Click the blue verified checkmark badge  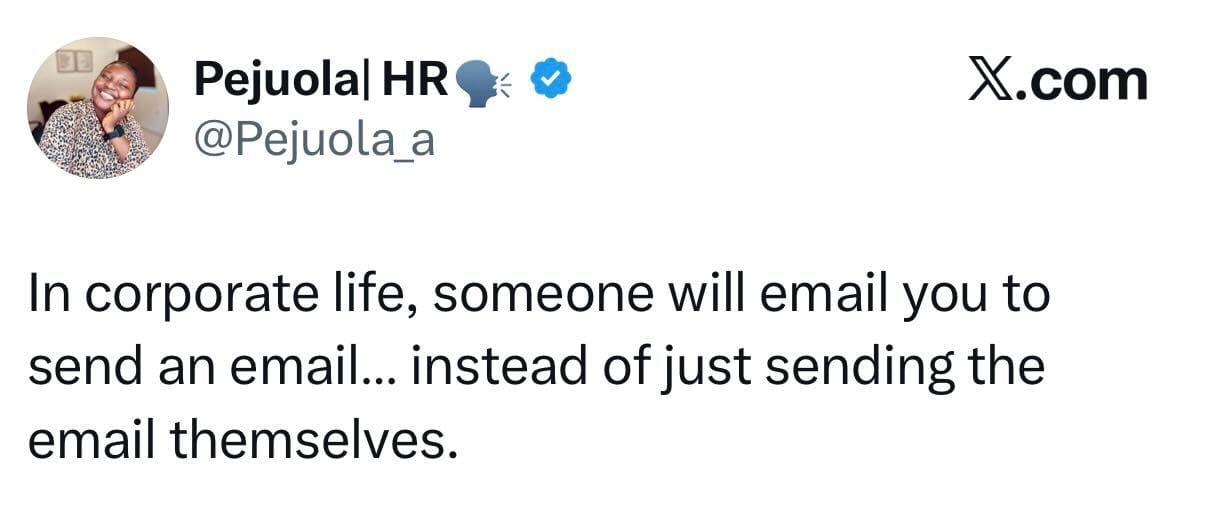[548, 78]
